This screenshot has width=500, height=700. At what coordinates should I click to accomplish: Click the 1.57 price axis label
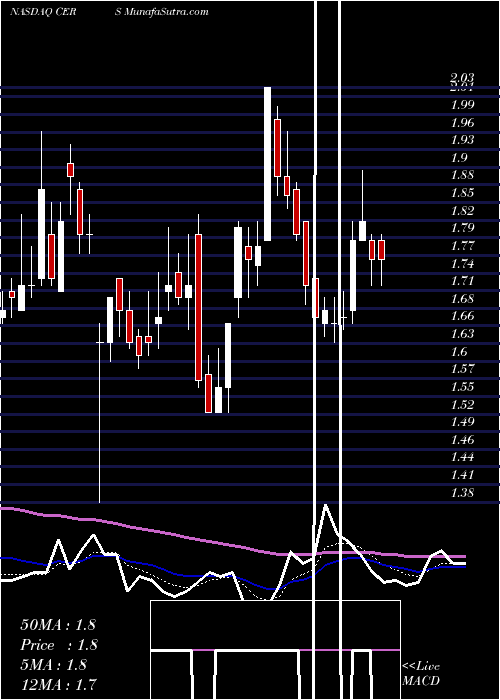tap(462, 369)
